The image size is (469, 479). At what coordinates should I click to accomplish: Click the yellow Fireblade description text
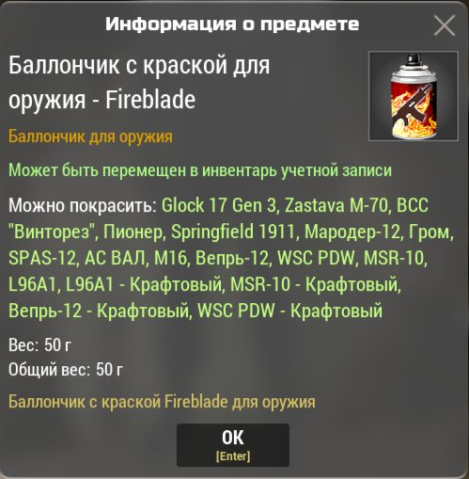click(162, 402)
